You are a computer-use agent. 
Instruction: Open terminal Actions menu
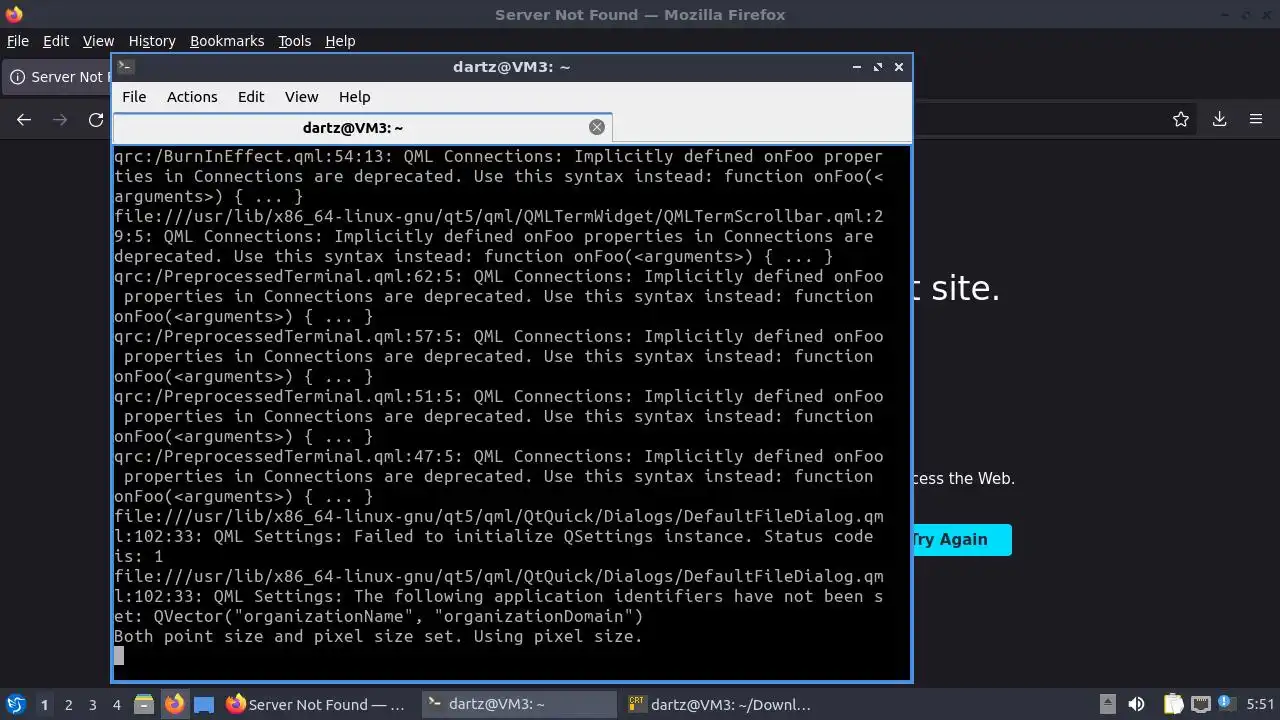192,97
